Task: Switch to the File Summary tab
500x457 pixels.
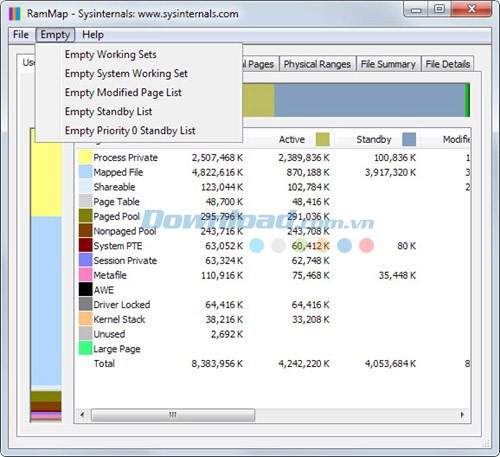Action: pos(388,64)
